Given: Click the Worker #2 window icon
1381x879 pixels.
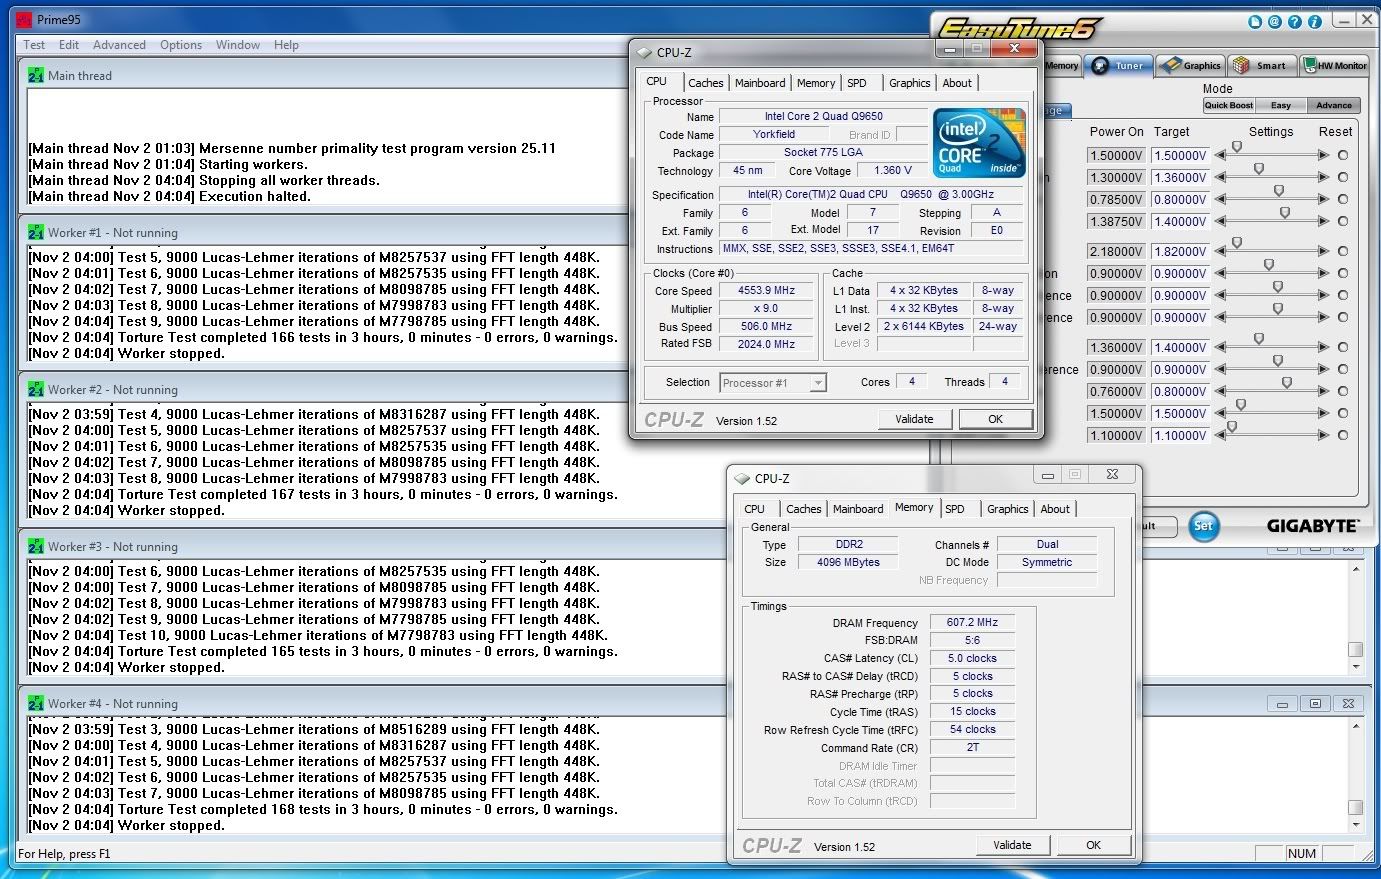Looking at the screenshot, I should pos(36,389).
